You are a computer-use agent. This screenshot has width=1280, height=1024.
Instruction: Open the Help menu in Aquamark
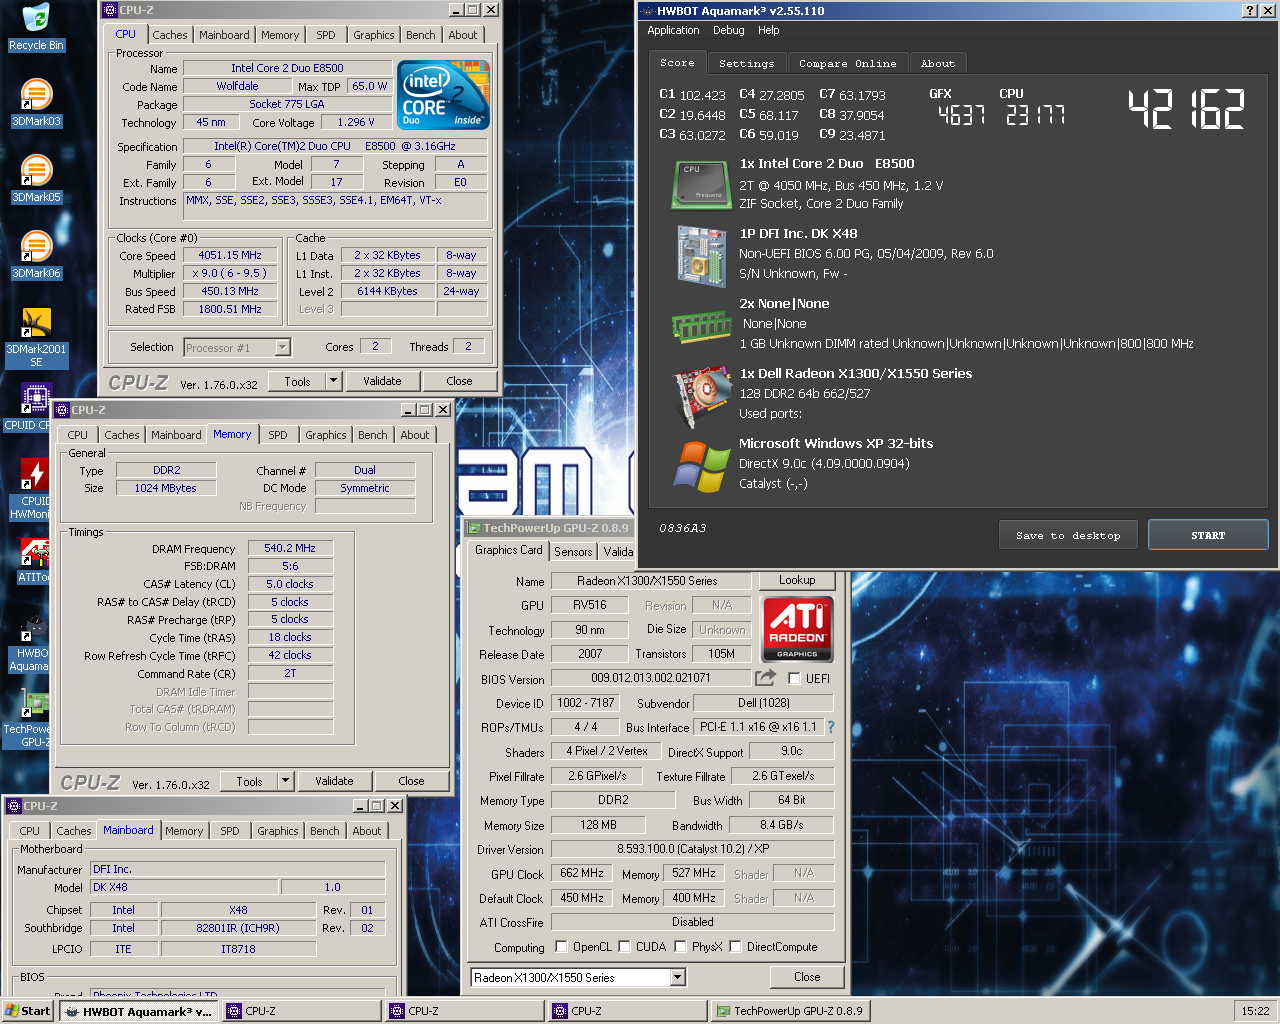[x=768, y=30]
